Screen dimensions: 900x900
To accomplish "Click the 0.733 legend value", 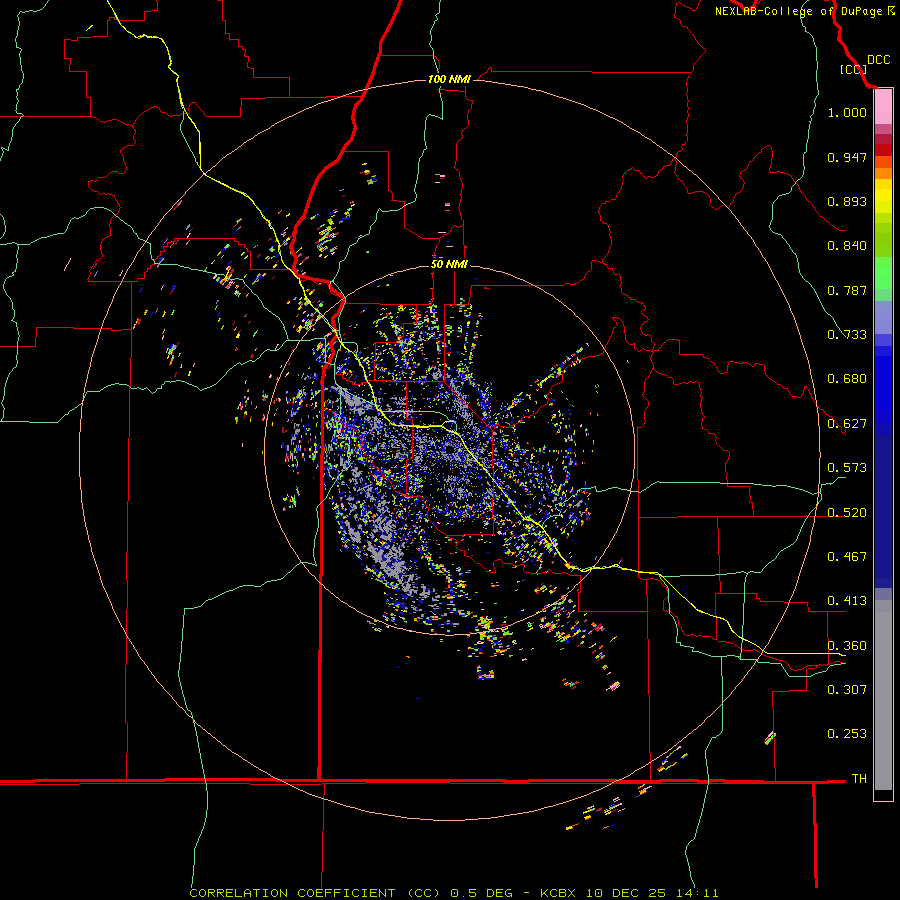I will point(847,335).
